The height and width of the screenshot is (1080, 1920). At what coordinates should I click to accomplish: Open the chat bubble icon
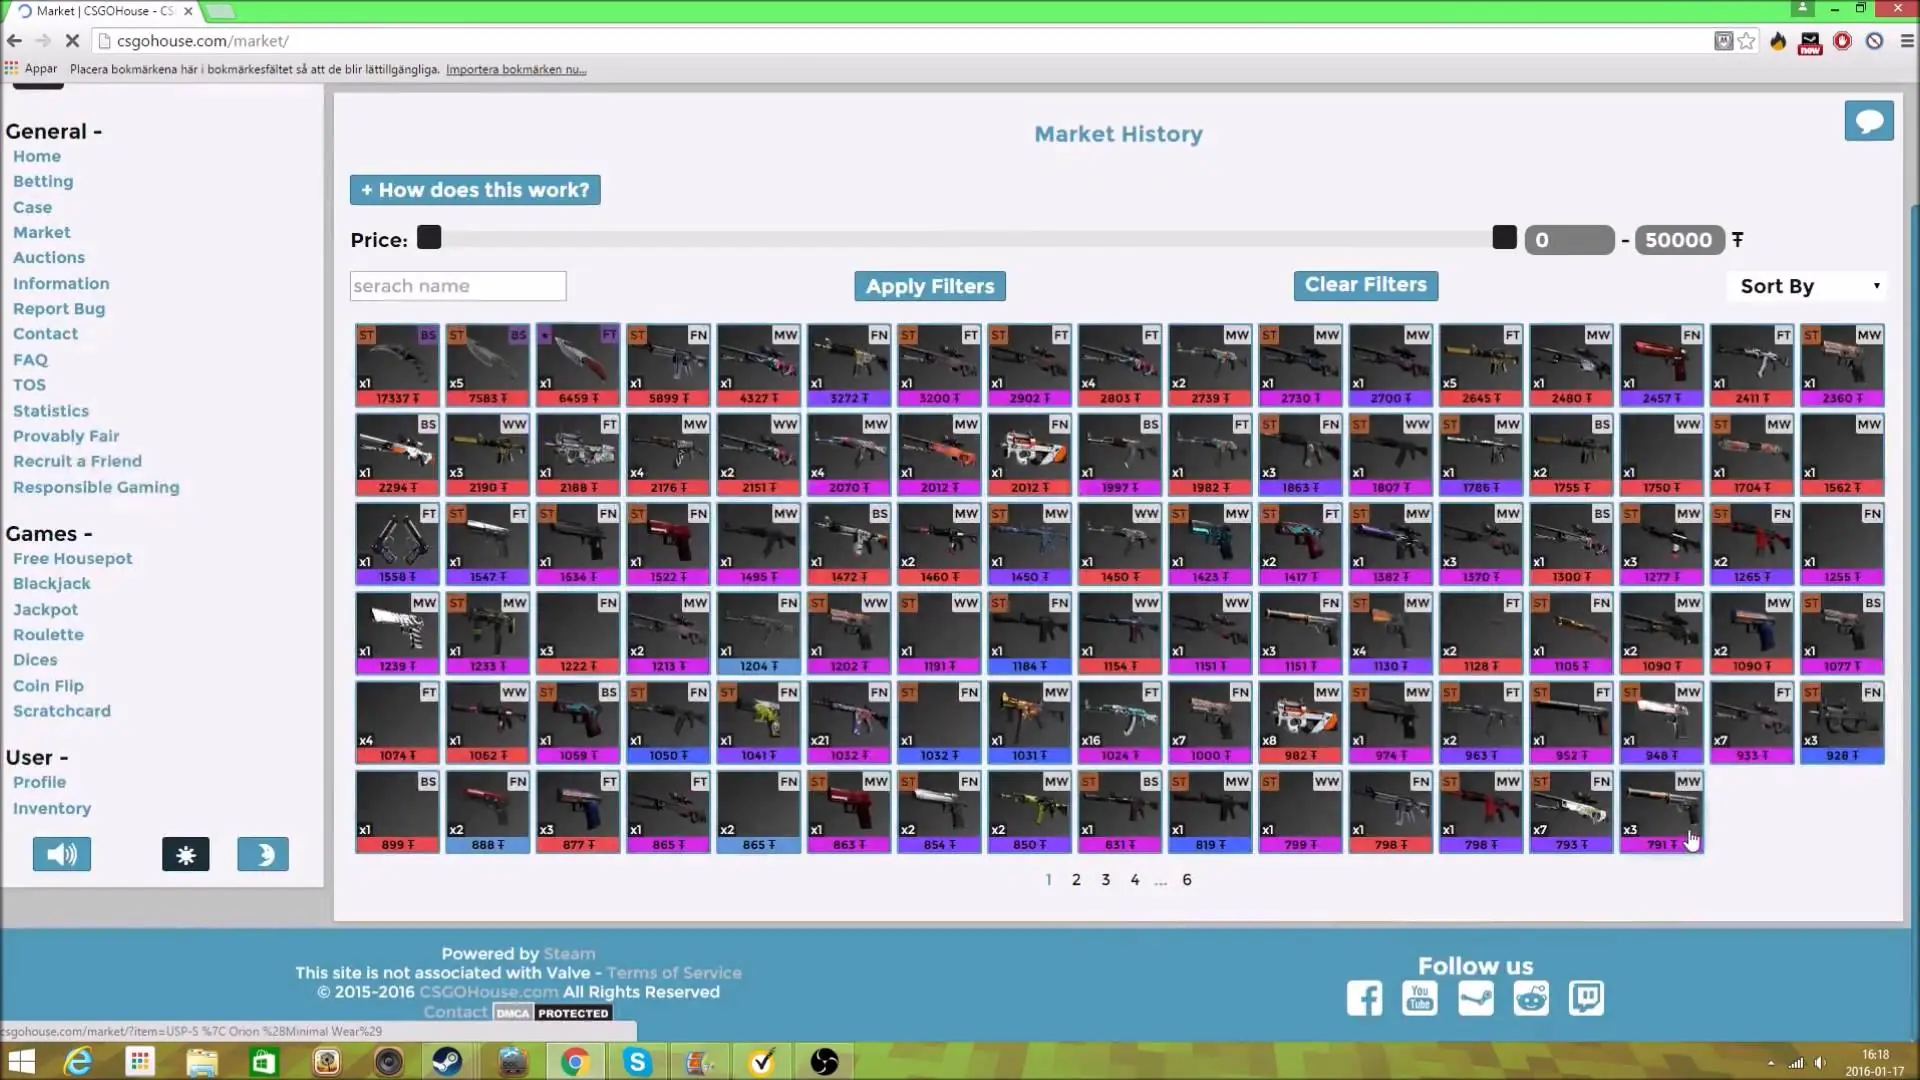[1869, 121]
